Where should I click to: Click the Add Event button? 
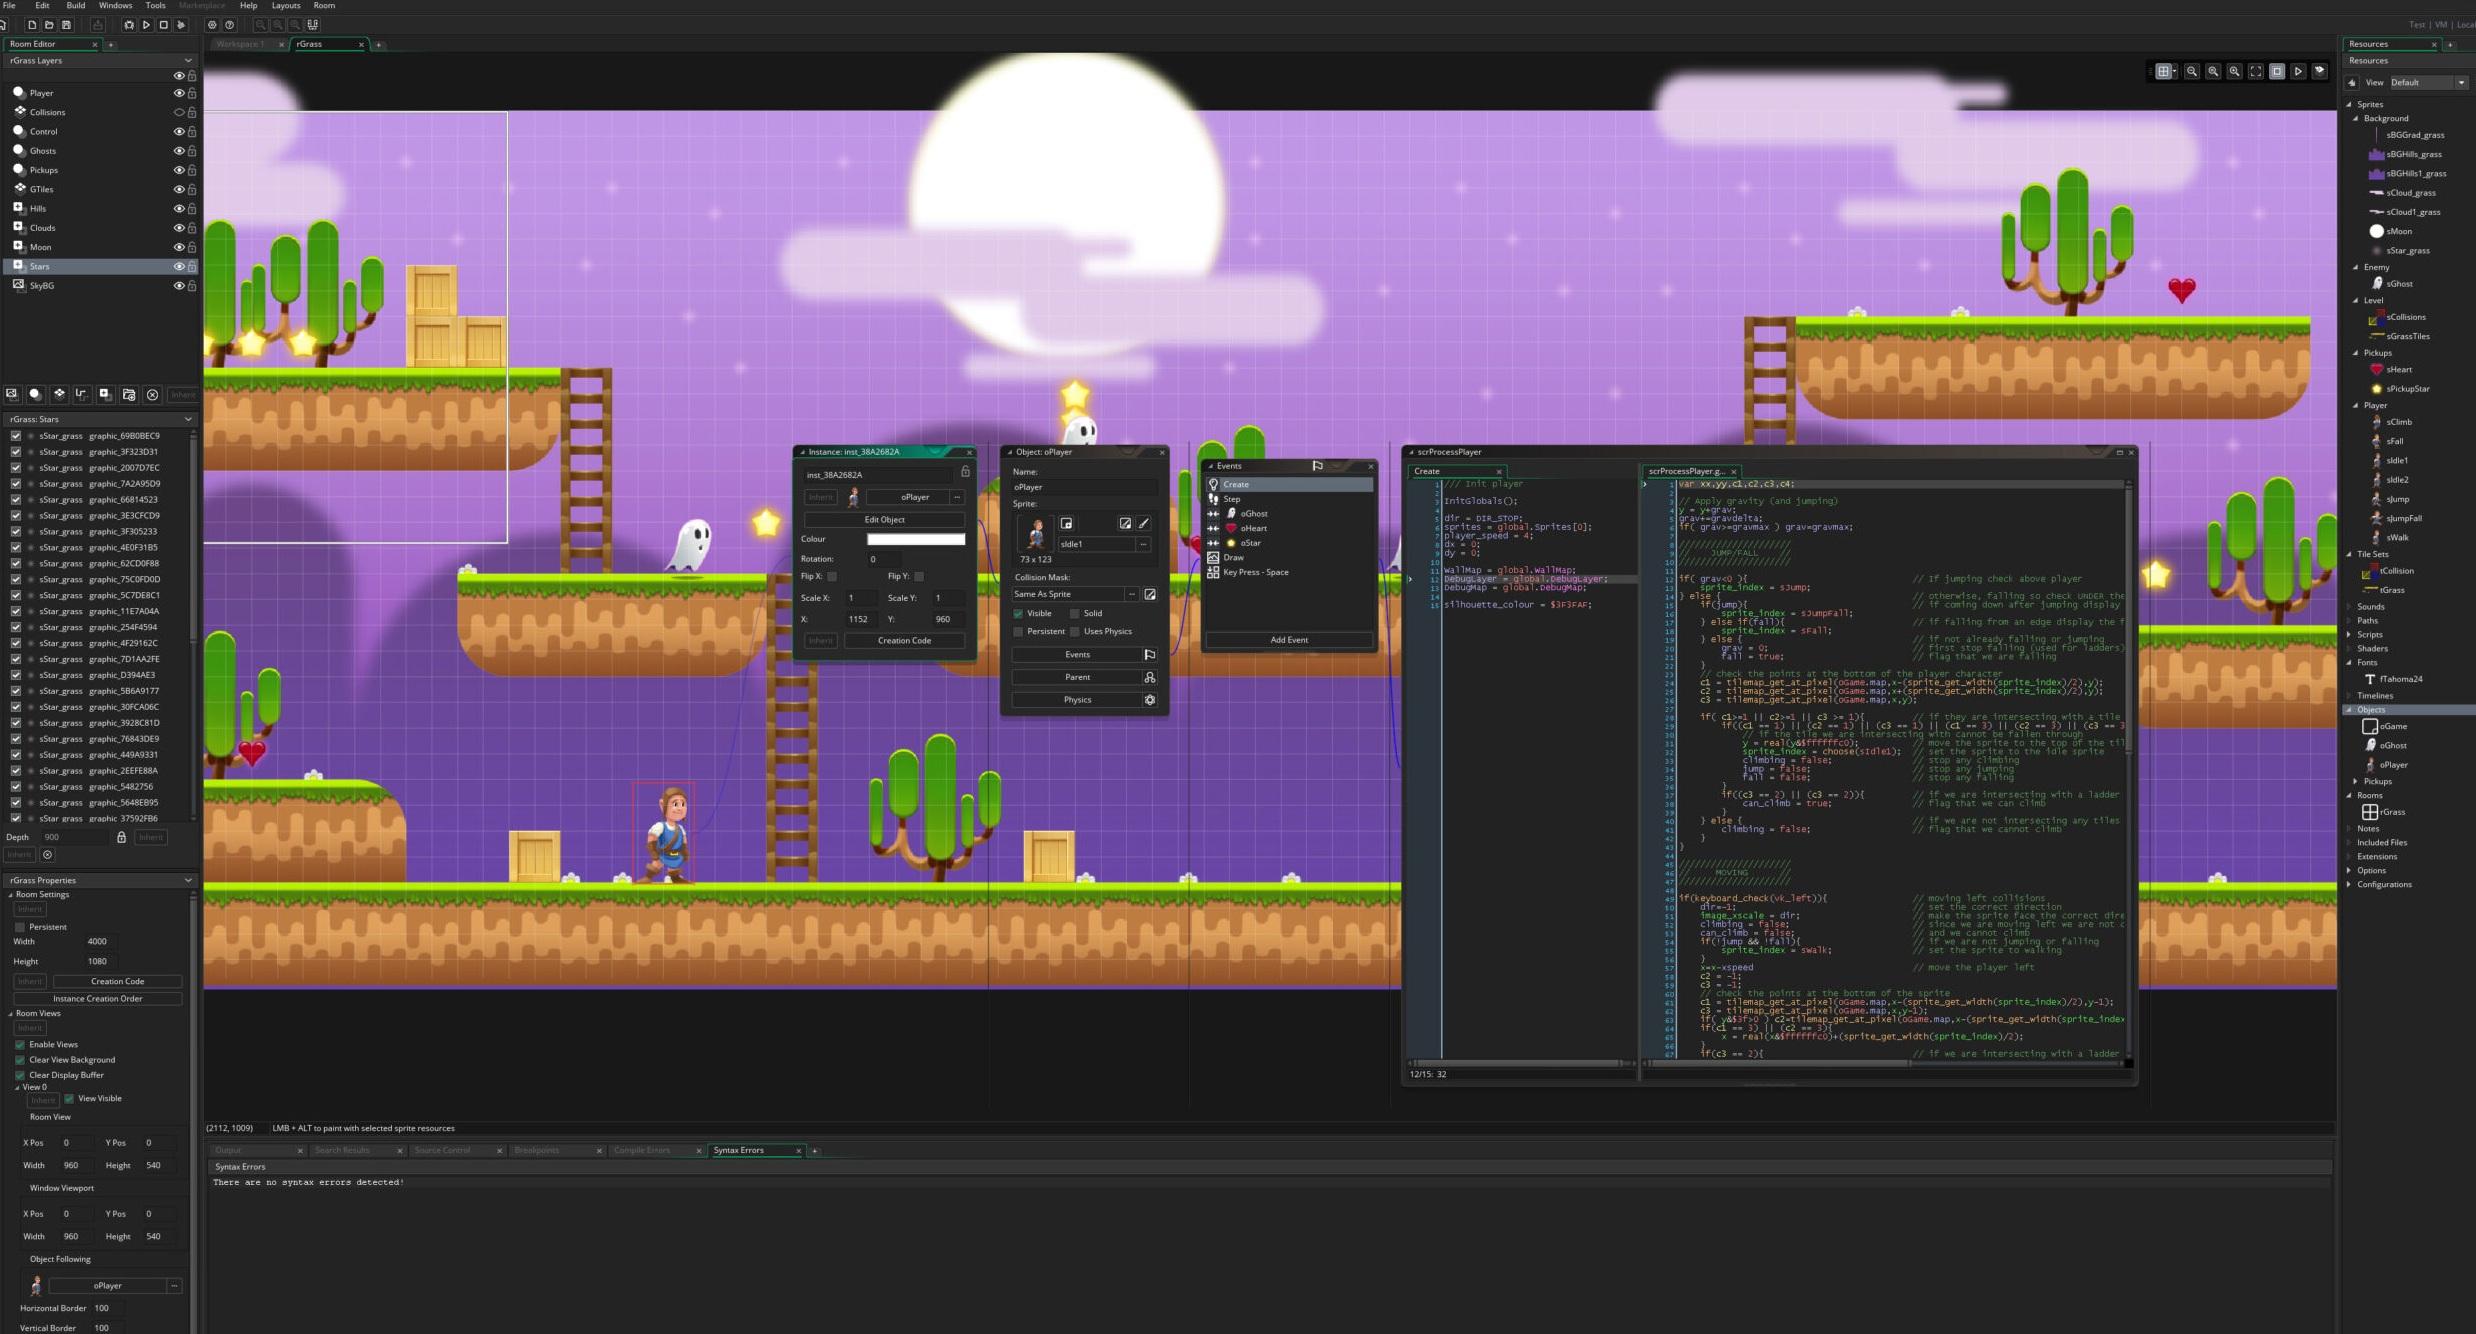1289,640
